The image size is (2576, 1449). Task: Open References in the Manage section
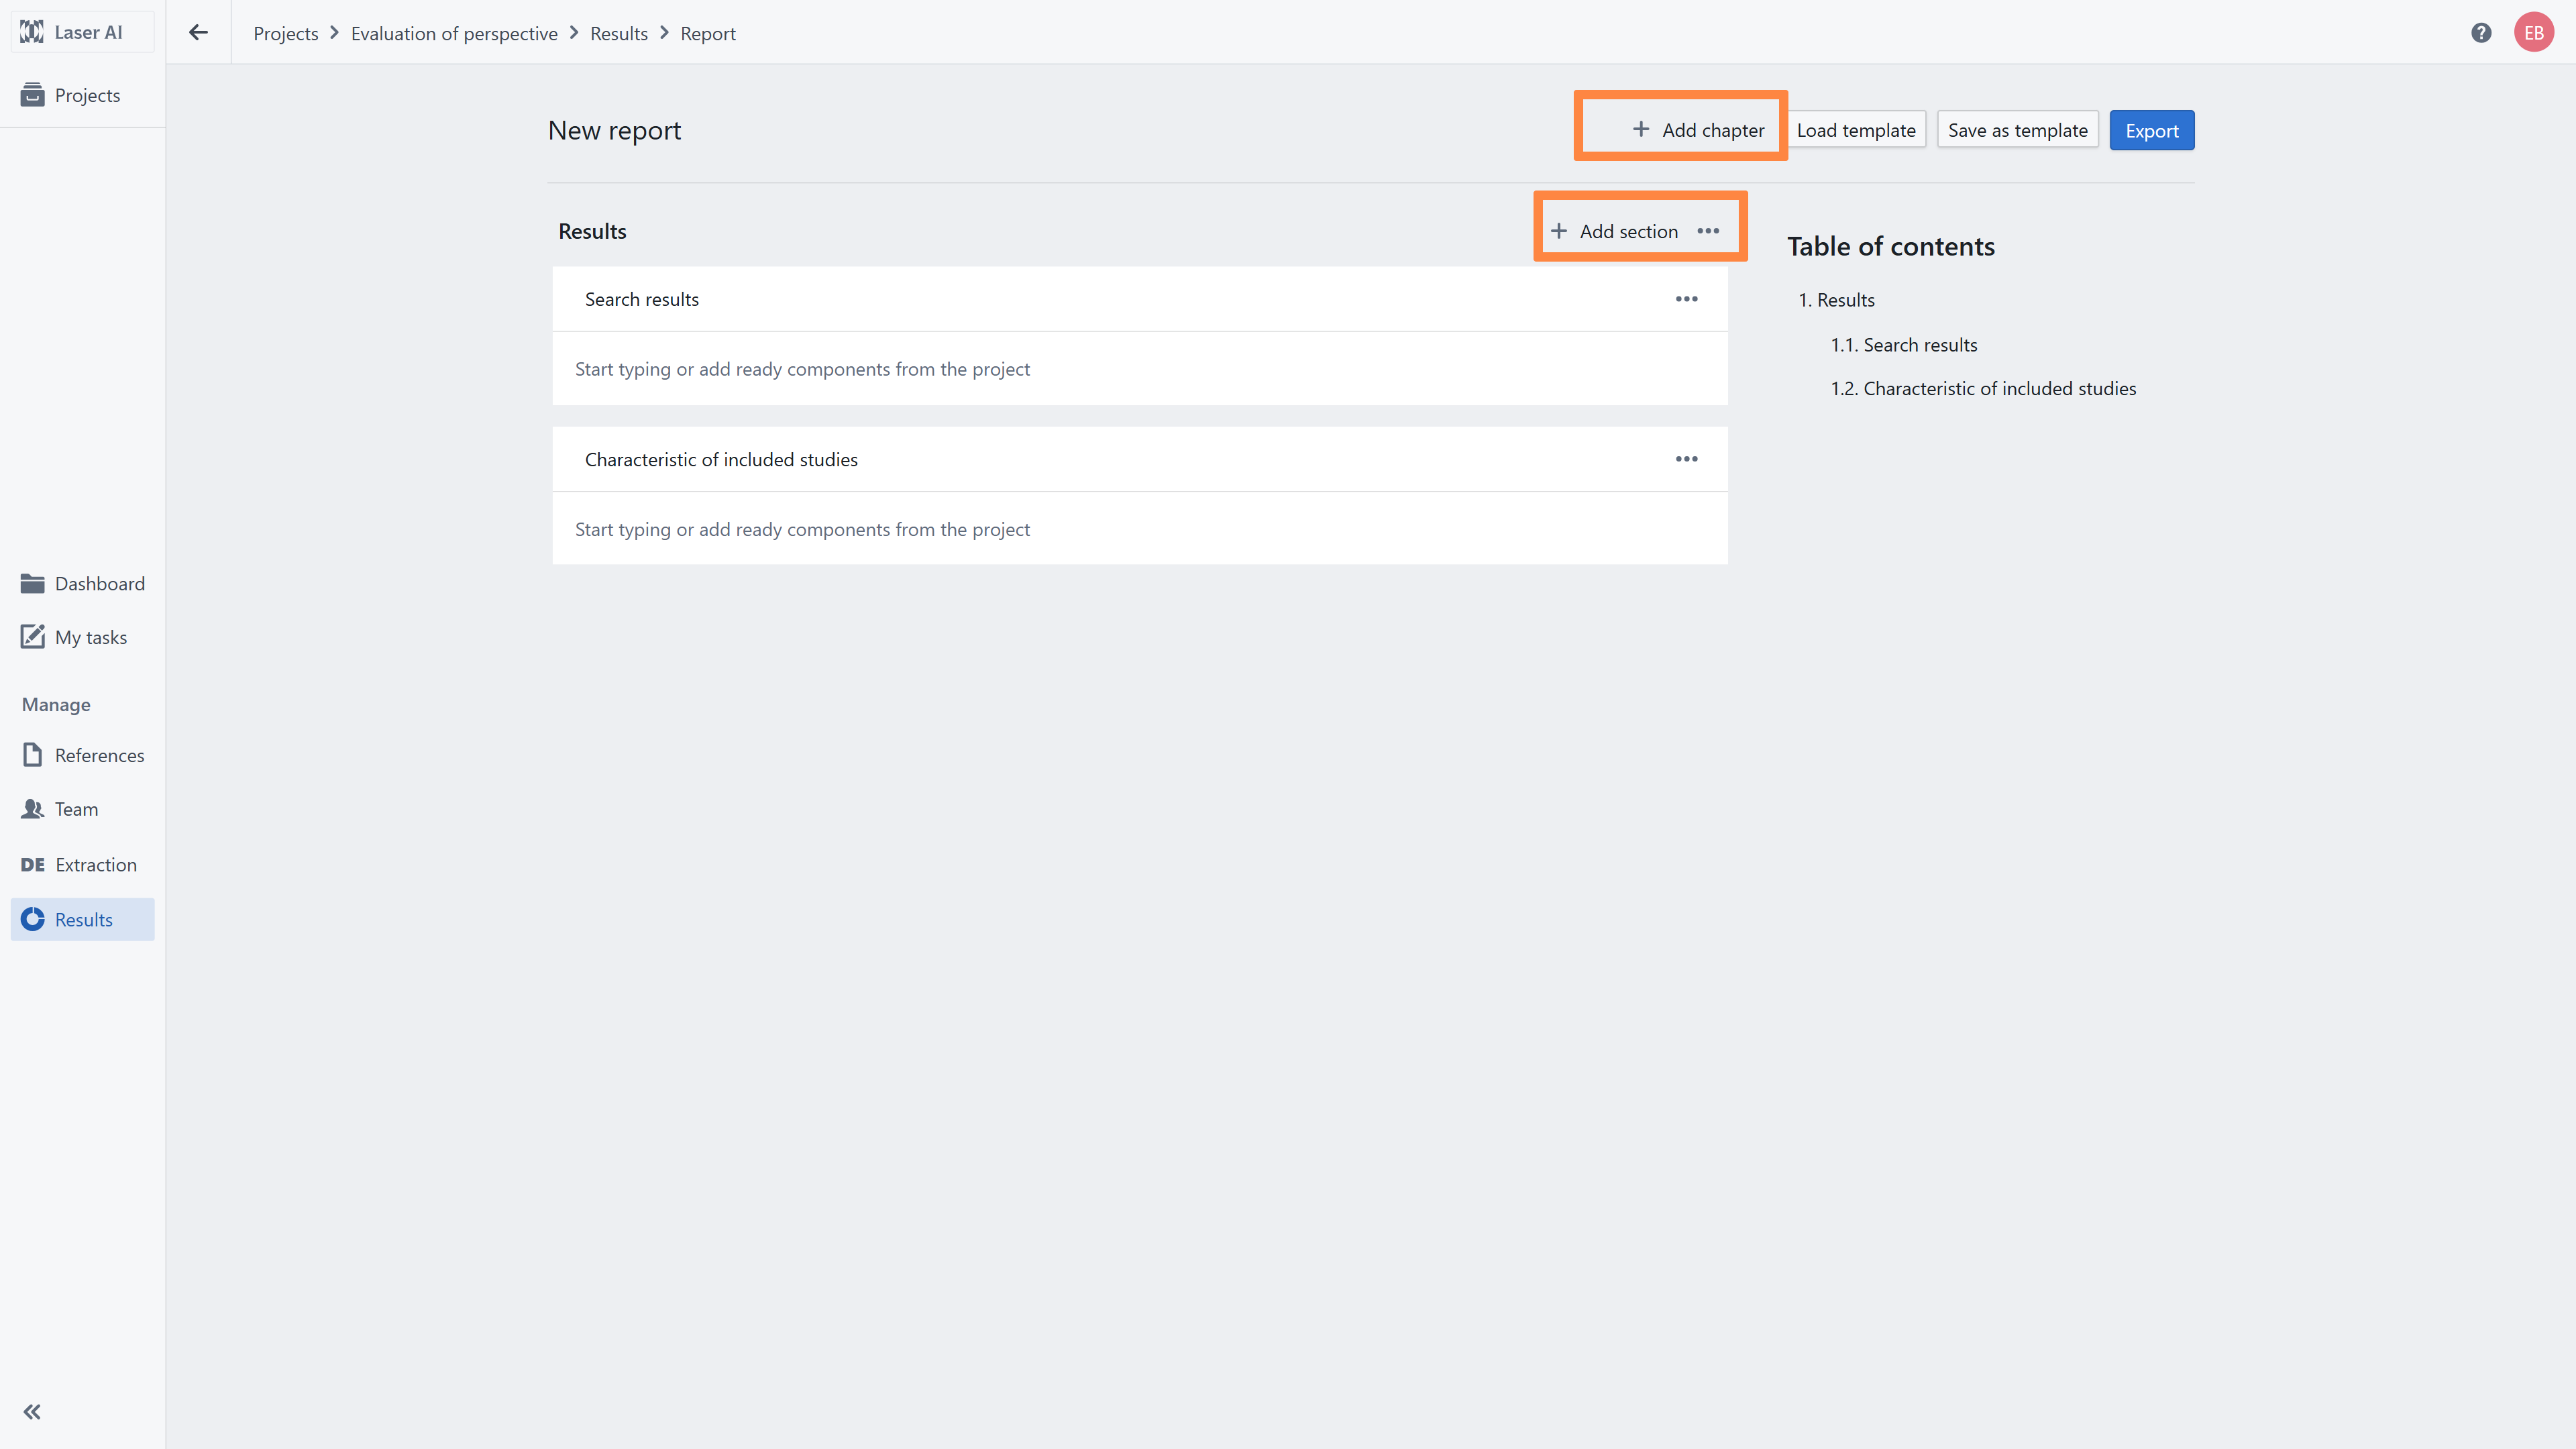pos(99,755)
